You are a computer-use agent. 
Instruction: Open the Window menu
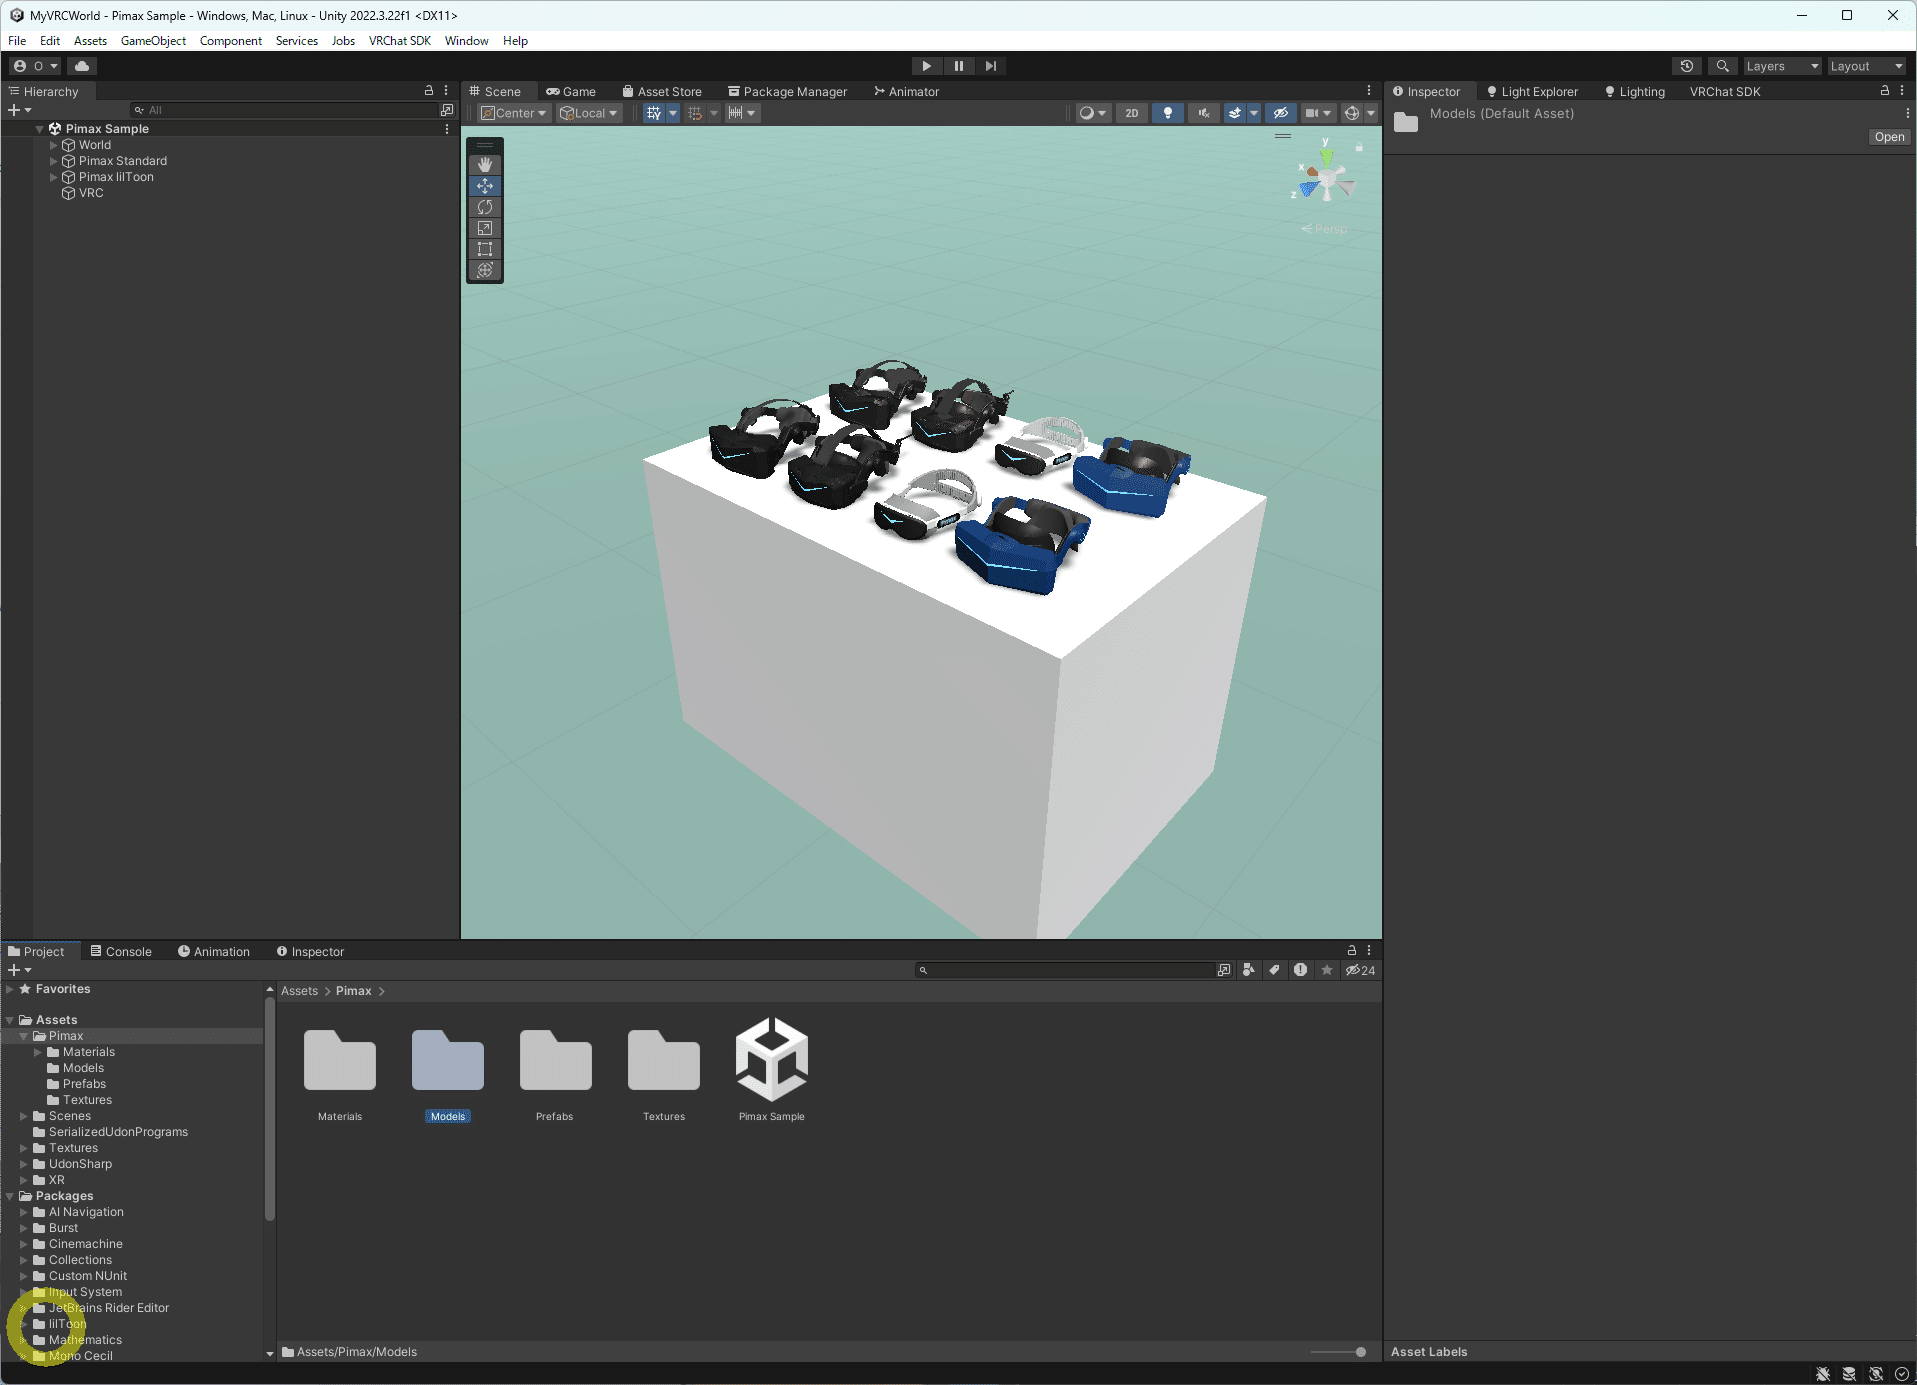pyautogui.click(x=466, y=41)
